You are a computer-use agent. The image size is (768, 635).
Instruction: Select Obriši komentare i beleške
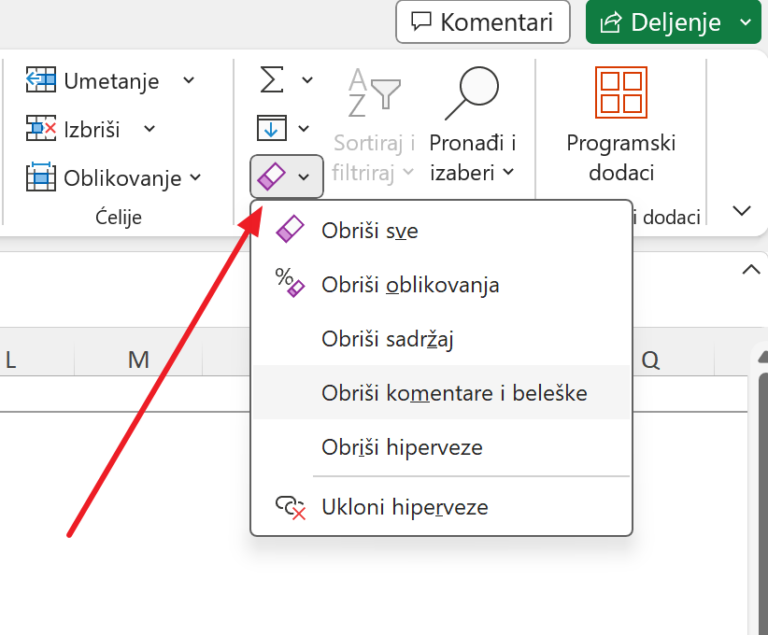pyautogui.click(x=441, y=392)
